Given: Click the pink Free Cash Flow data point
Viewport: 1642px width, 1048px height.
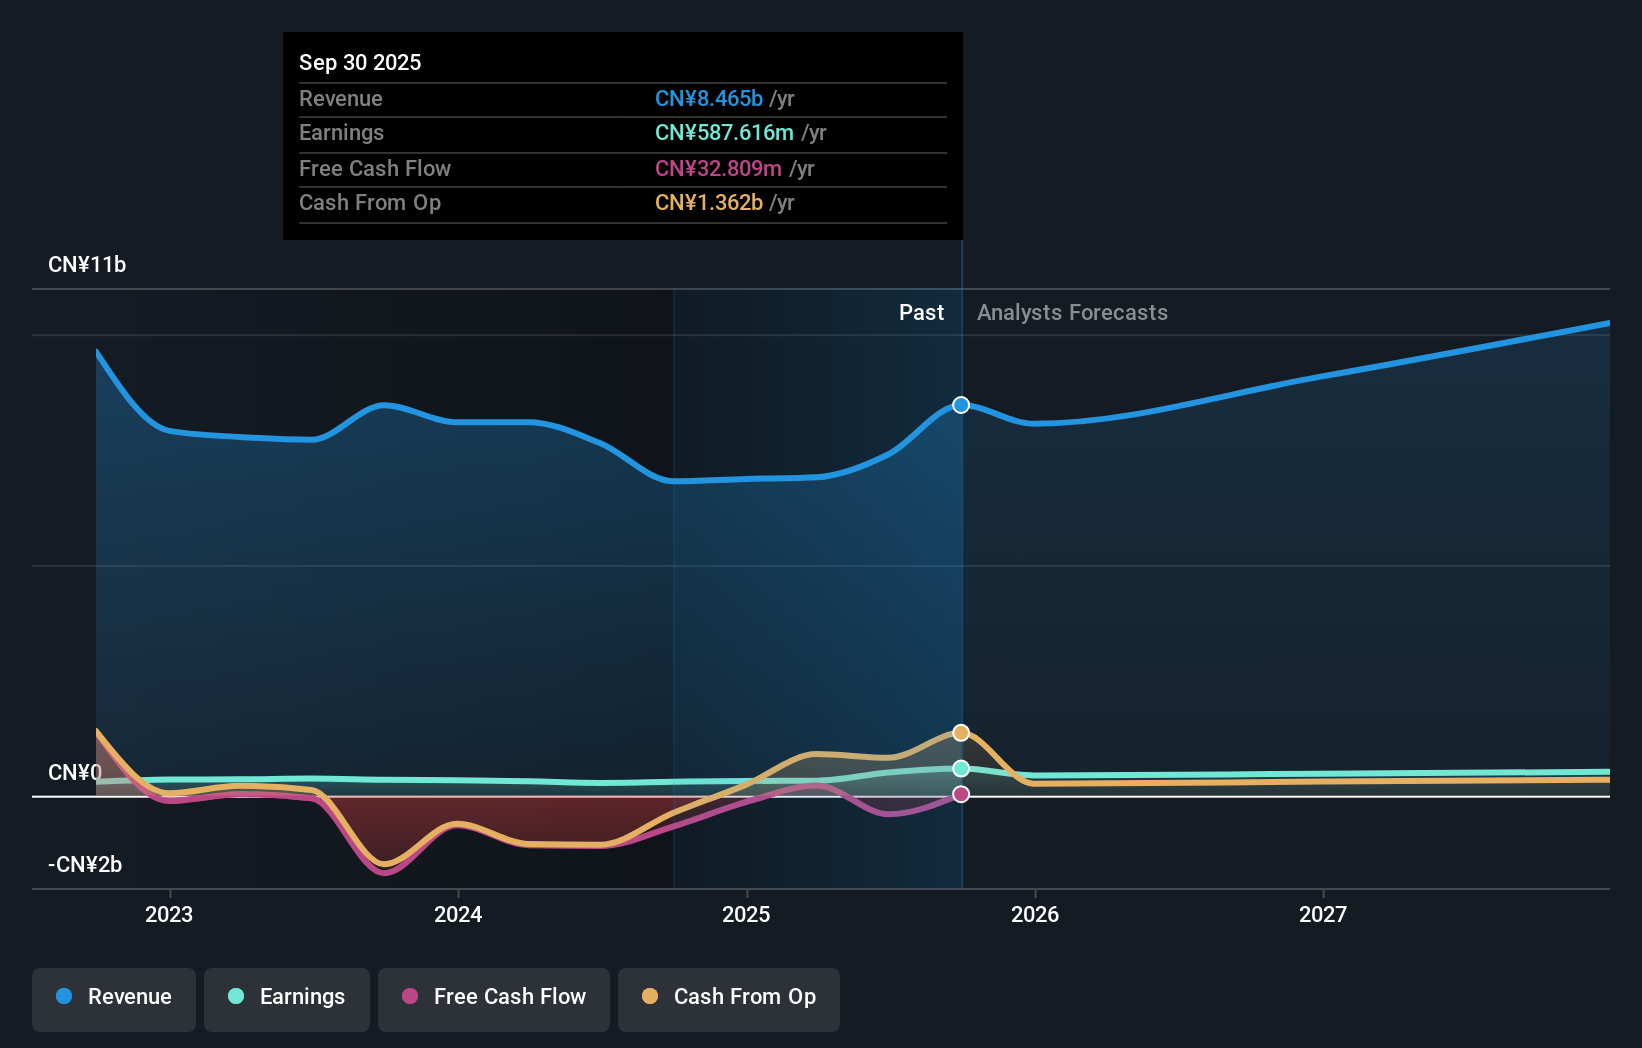Looking at the screenshot, I should tap(961, 794).
